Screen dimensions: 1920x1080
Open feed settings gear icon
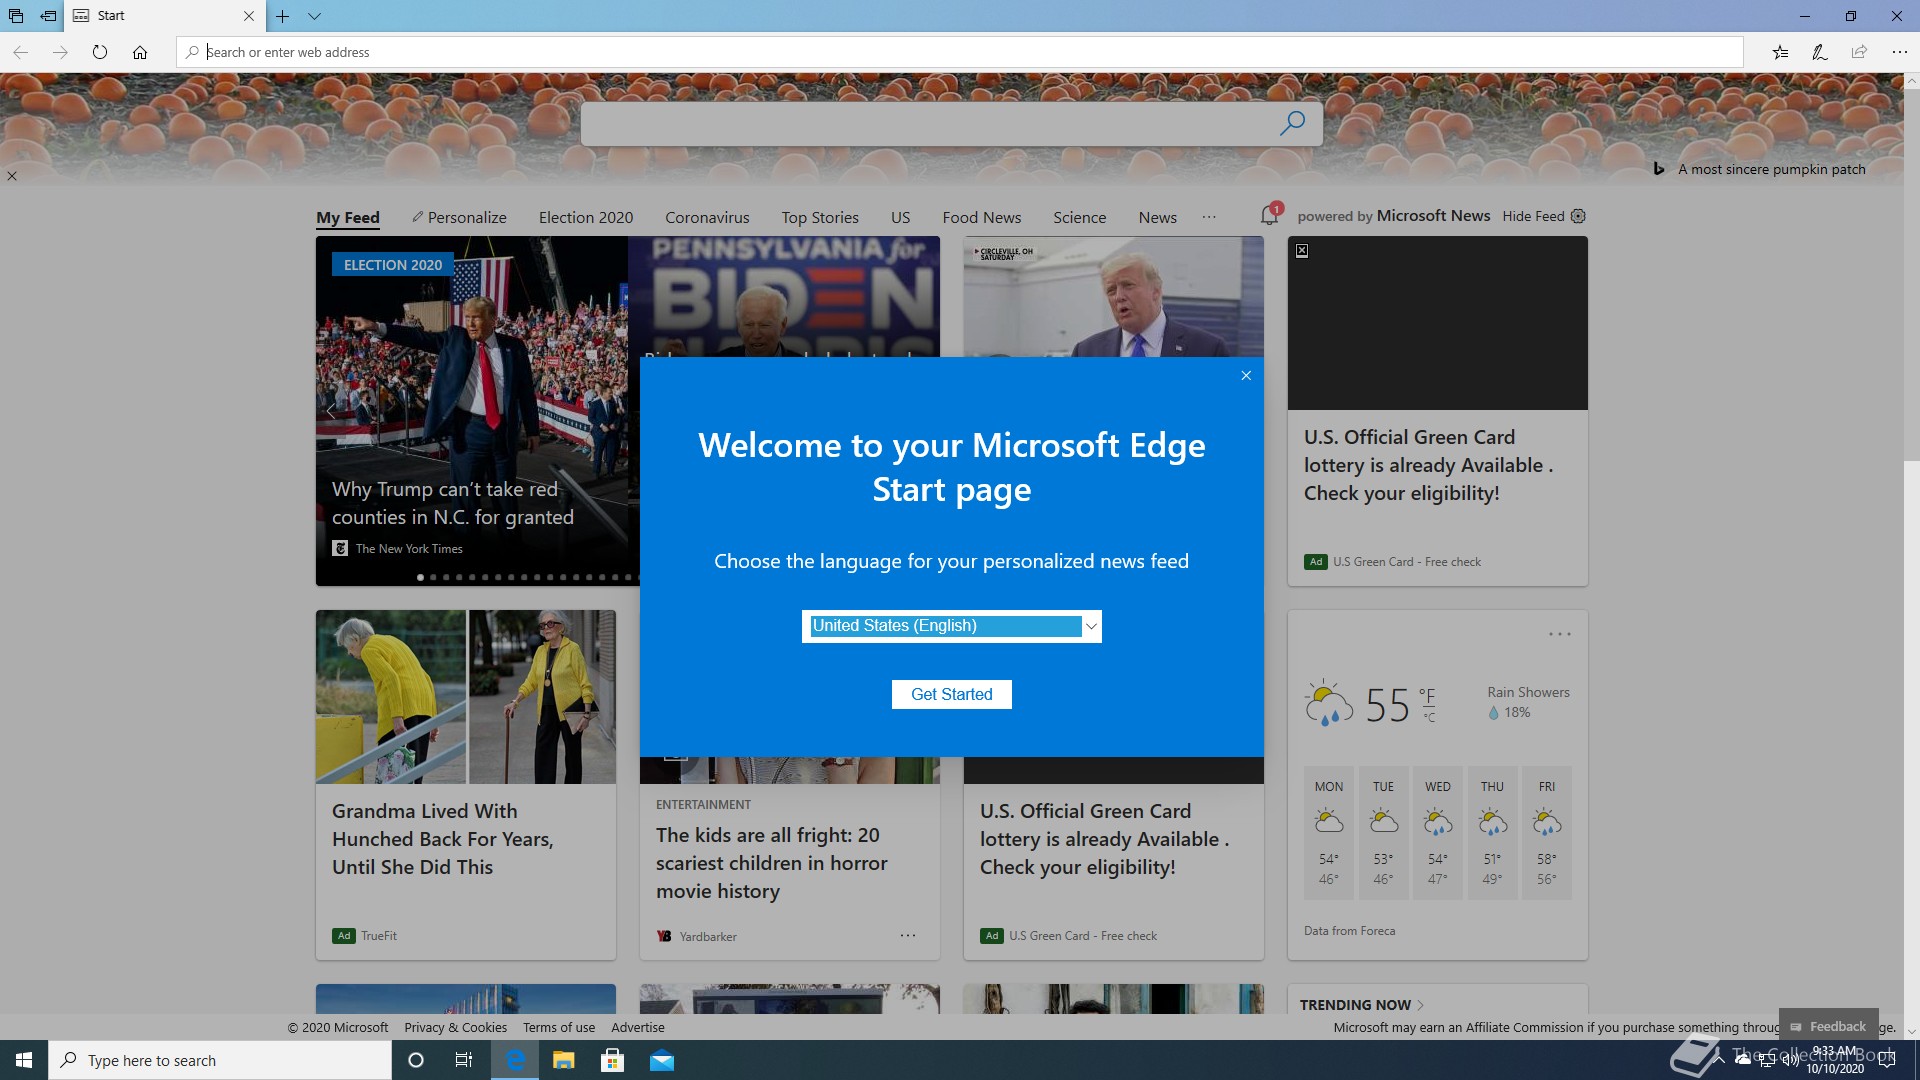pos(1578,216)
